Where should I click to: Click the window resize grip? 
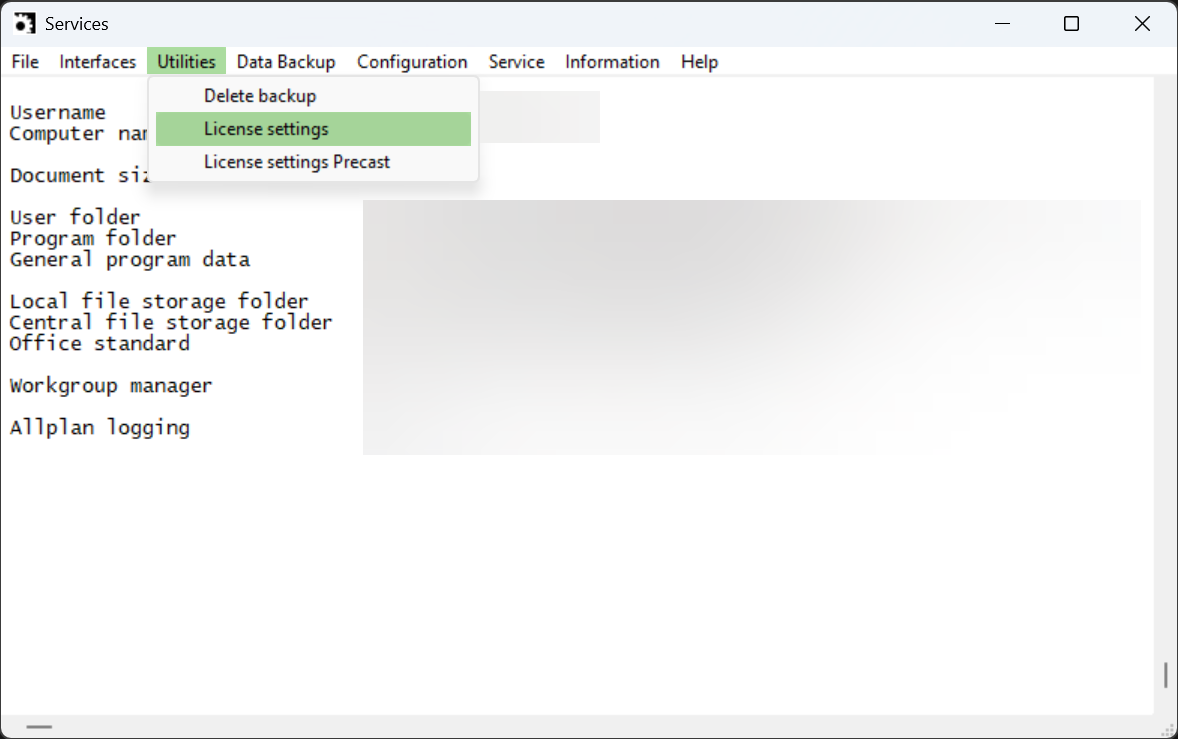click(1168, 729)
